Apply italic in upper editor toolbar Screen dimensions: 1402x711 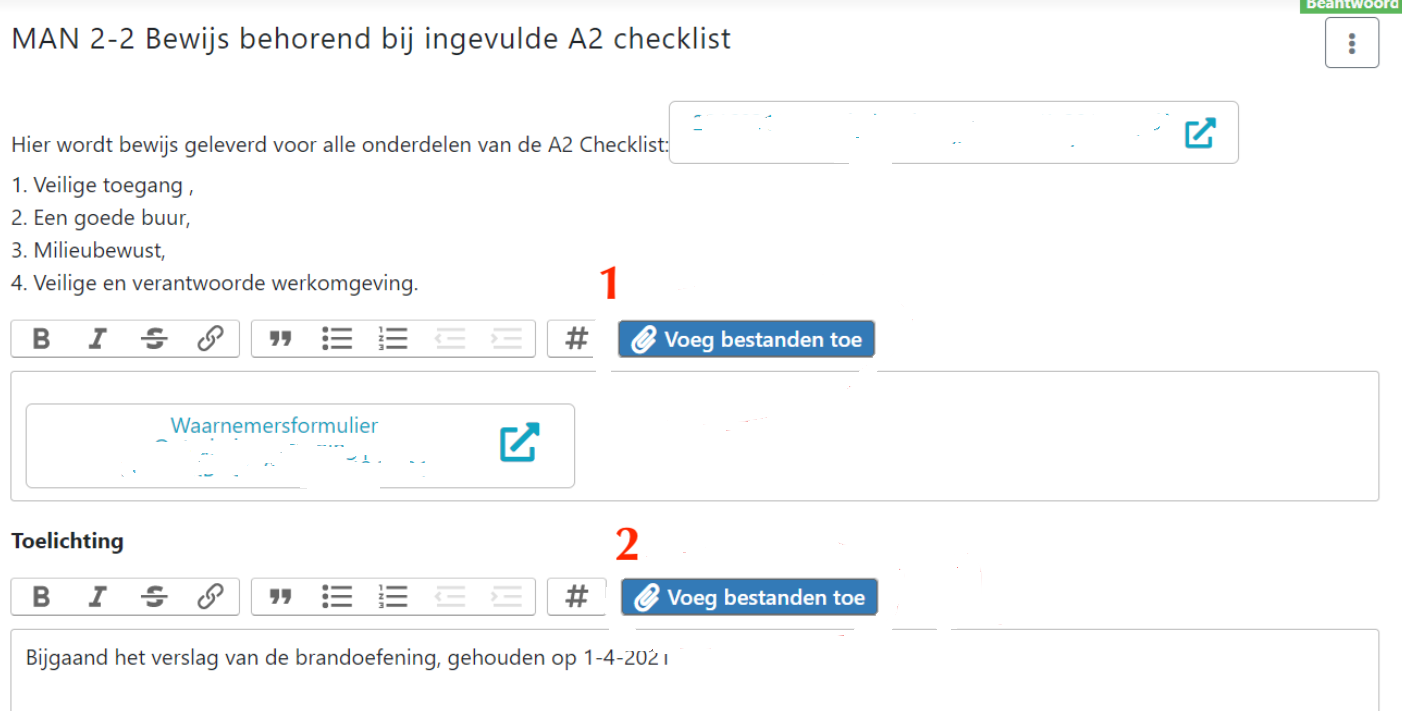(97, 339)
